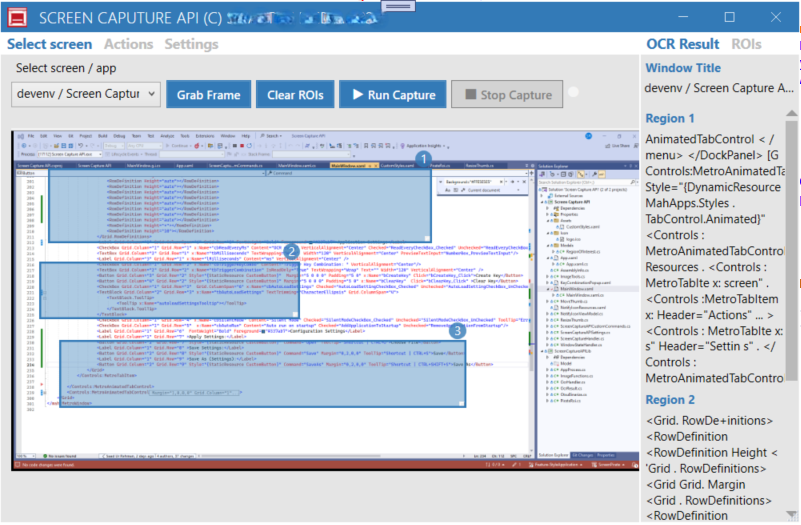Click the Region 1 heading
801x525 pixels.
[x=670, y=118]
